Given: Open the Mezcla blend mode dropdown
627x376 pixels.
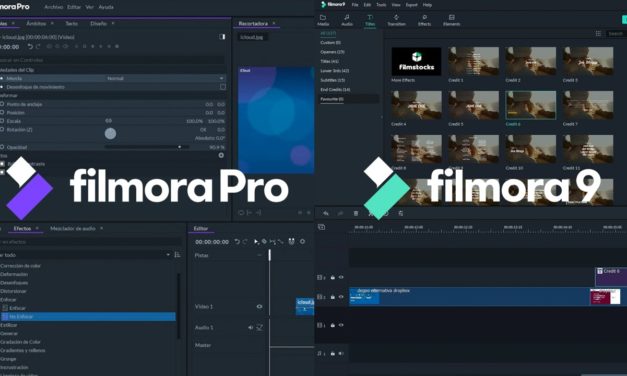Looking at the screenshot, I should 165,78.
